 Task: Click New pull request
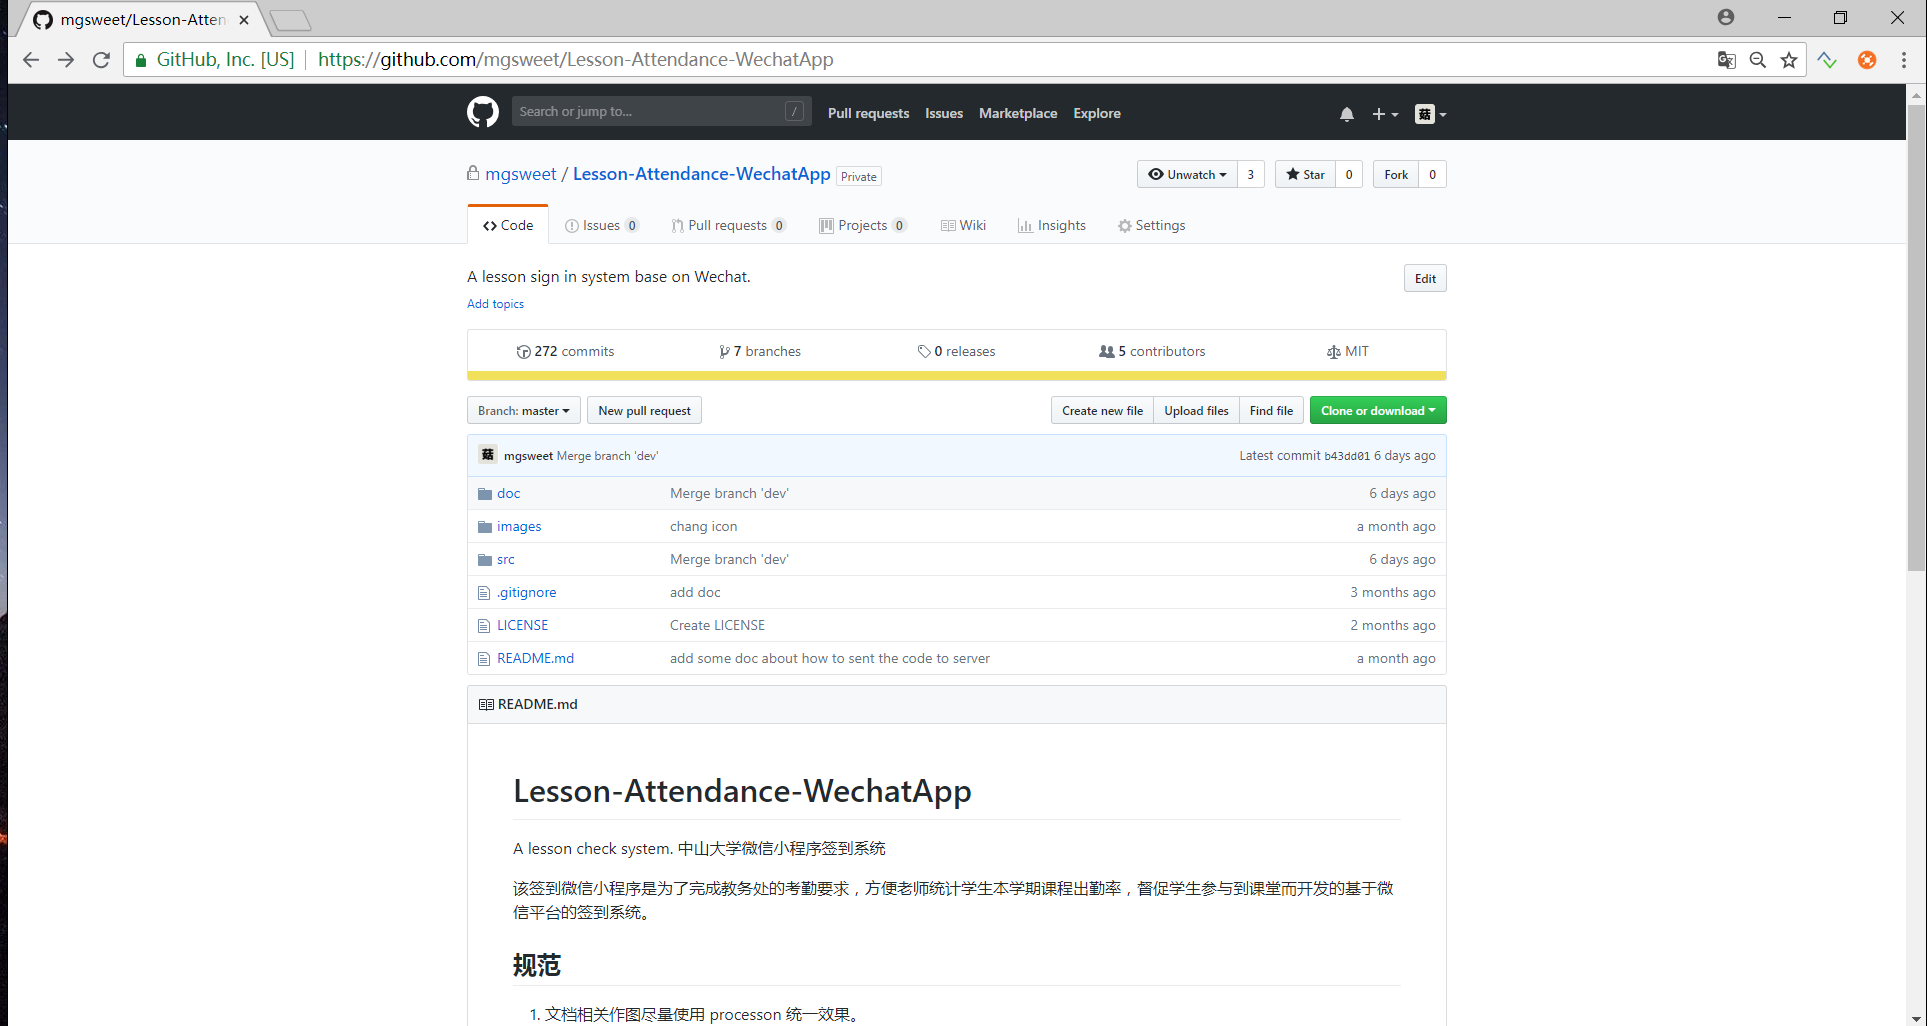click(x=644, y=410)
